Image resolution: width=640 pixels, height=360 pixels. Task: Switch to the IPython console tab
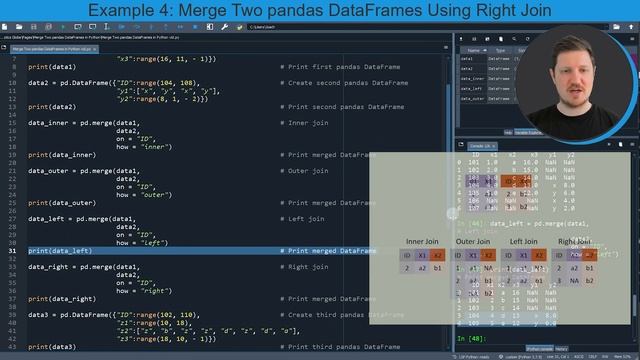pyautogui.click(x=540, y=349)
